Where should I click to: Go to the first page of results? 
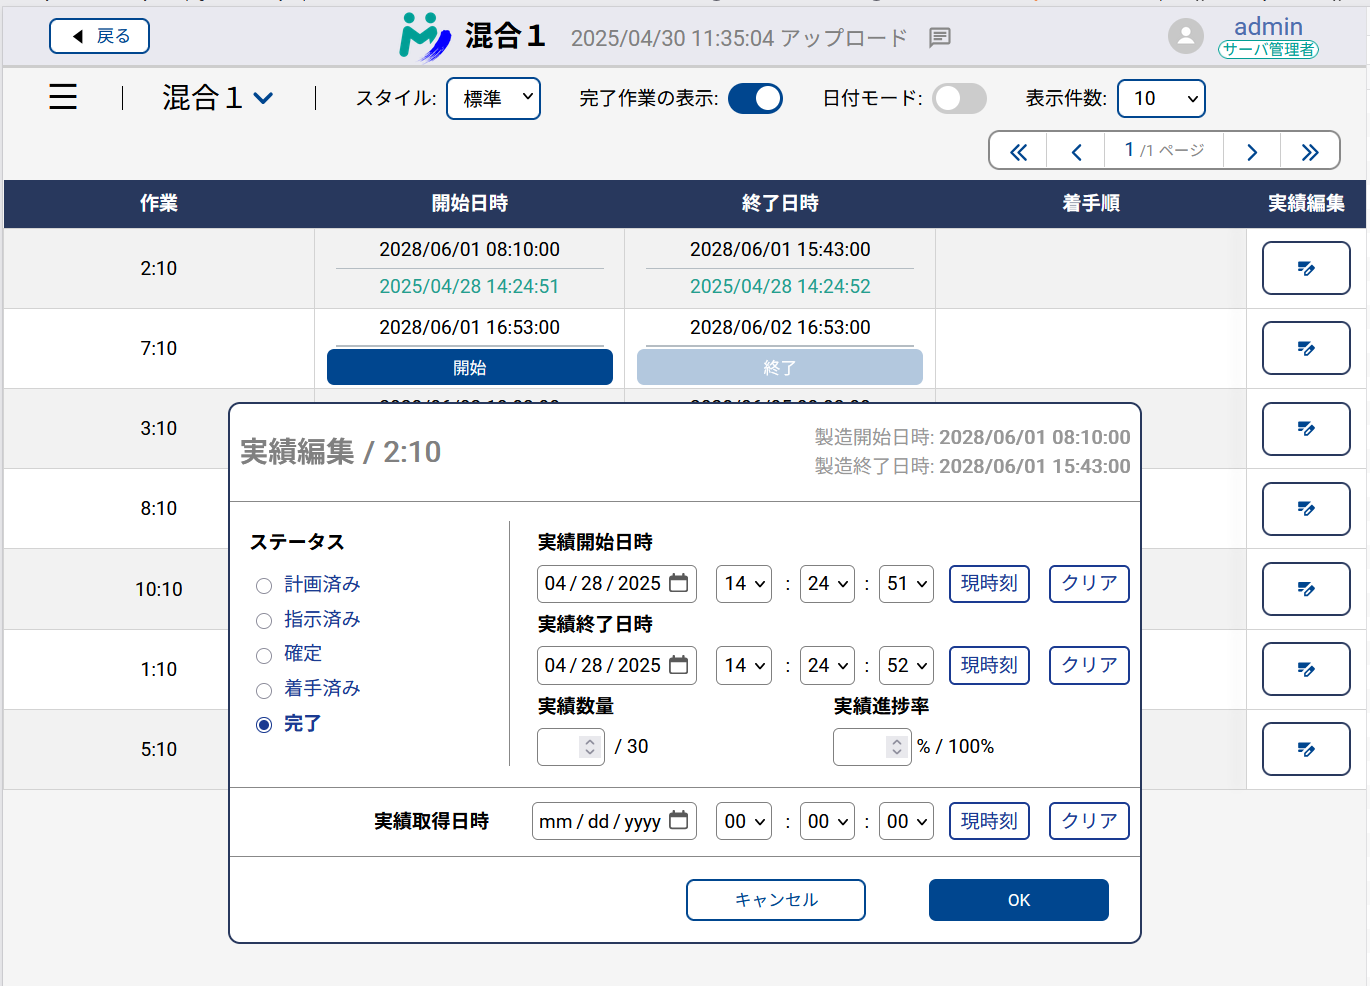(x=1018, y=152)
